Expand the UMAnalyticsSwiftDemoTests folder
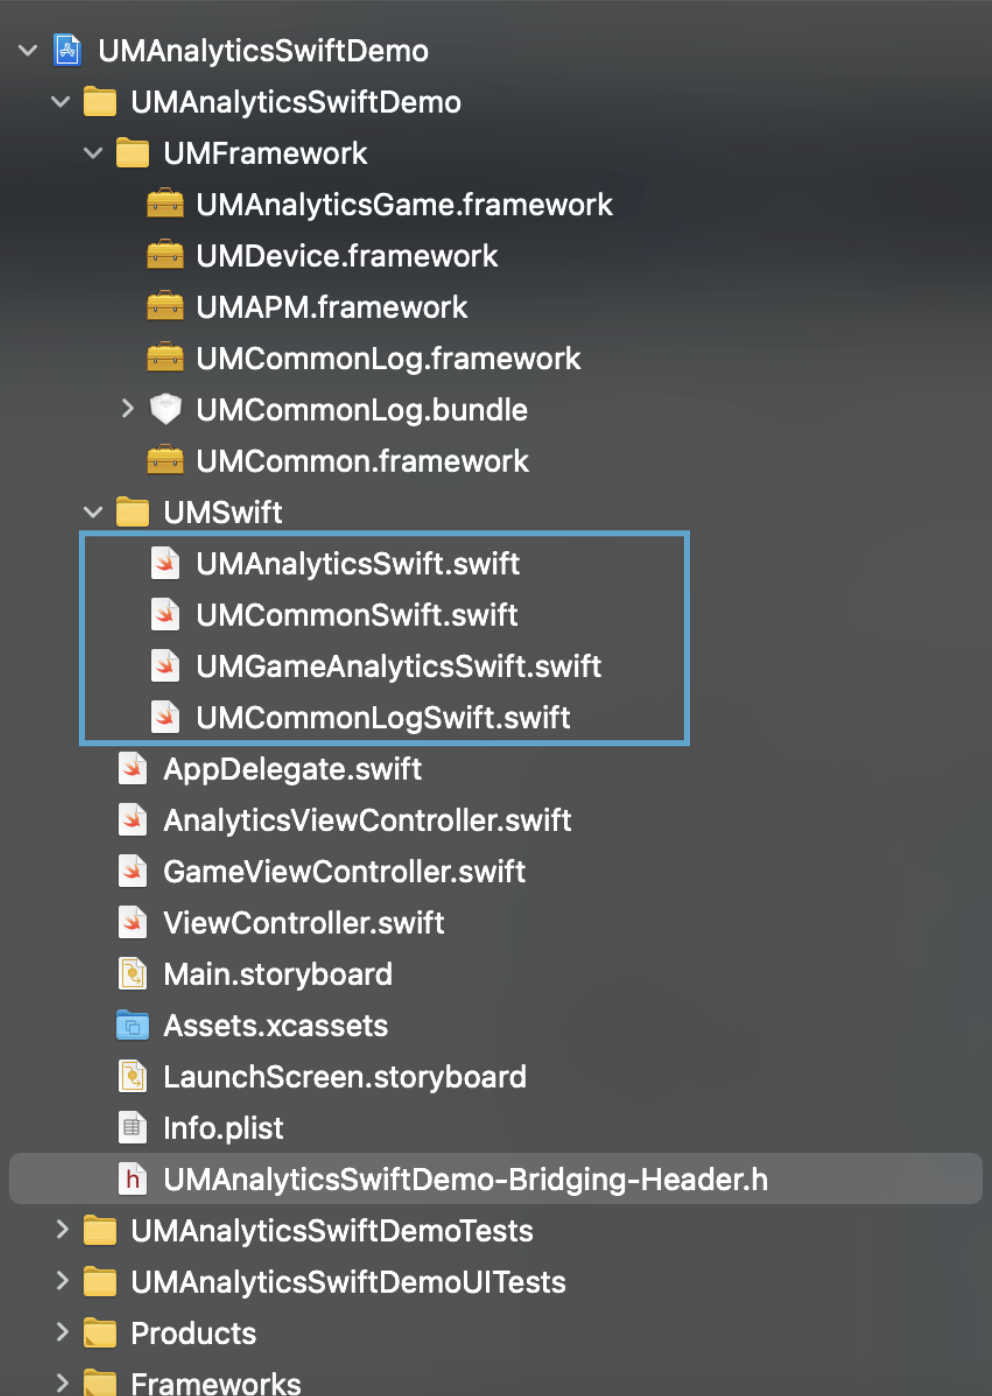The height and width of the screenshot is (1396, 992). coord(62,1229)
